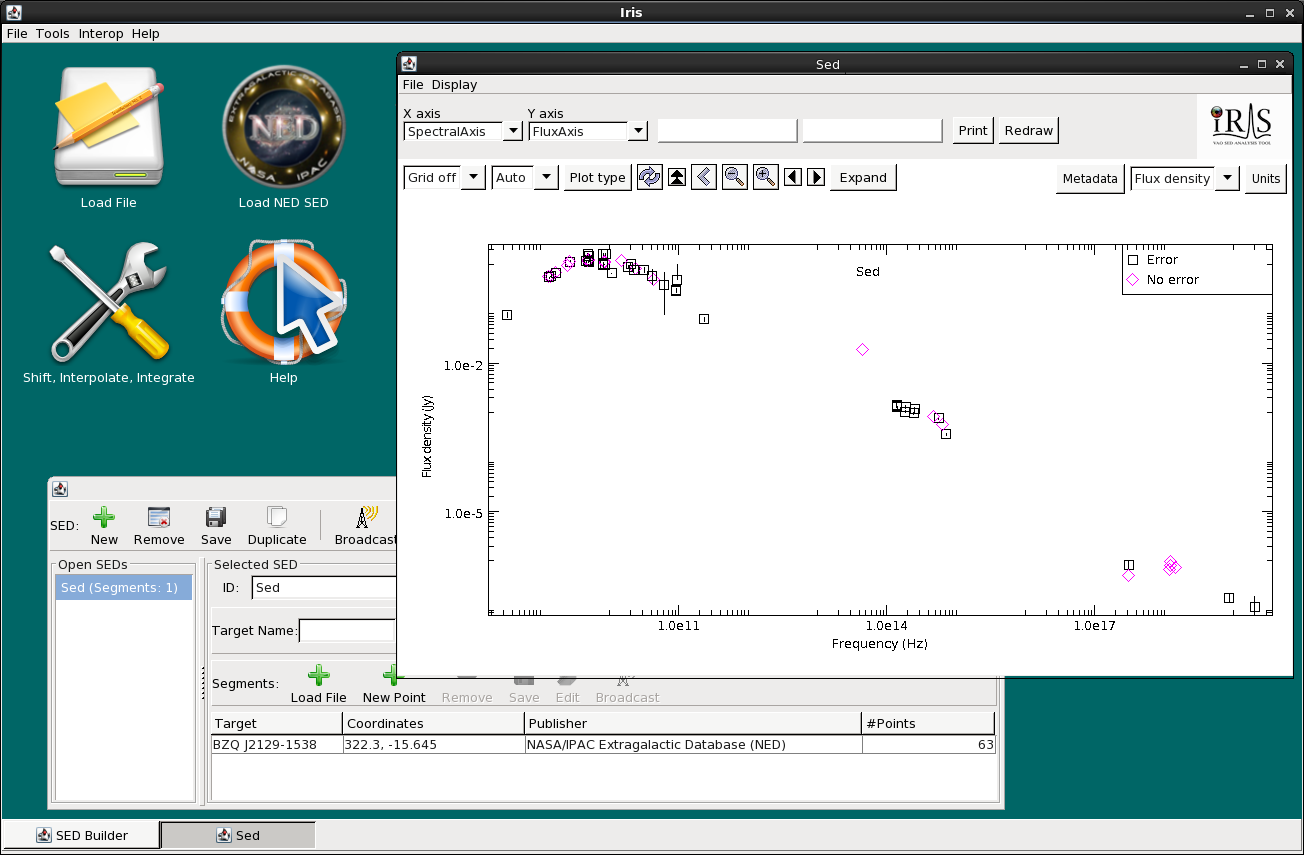
Task: Open the Help menu in menubar
Action: (146, 34)
